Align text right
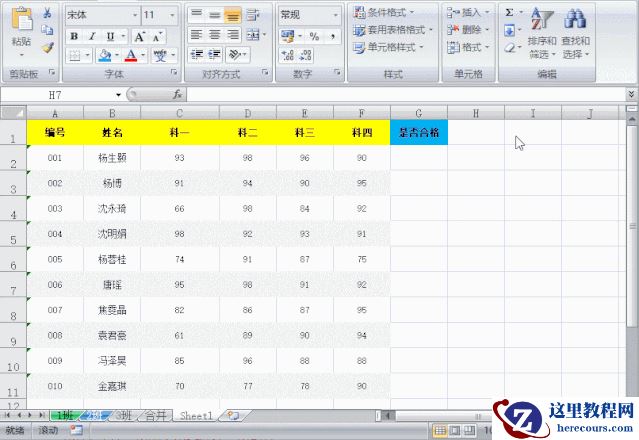639x440 pixels. coord(233,35)
